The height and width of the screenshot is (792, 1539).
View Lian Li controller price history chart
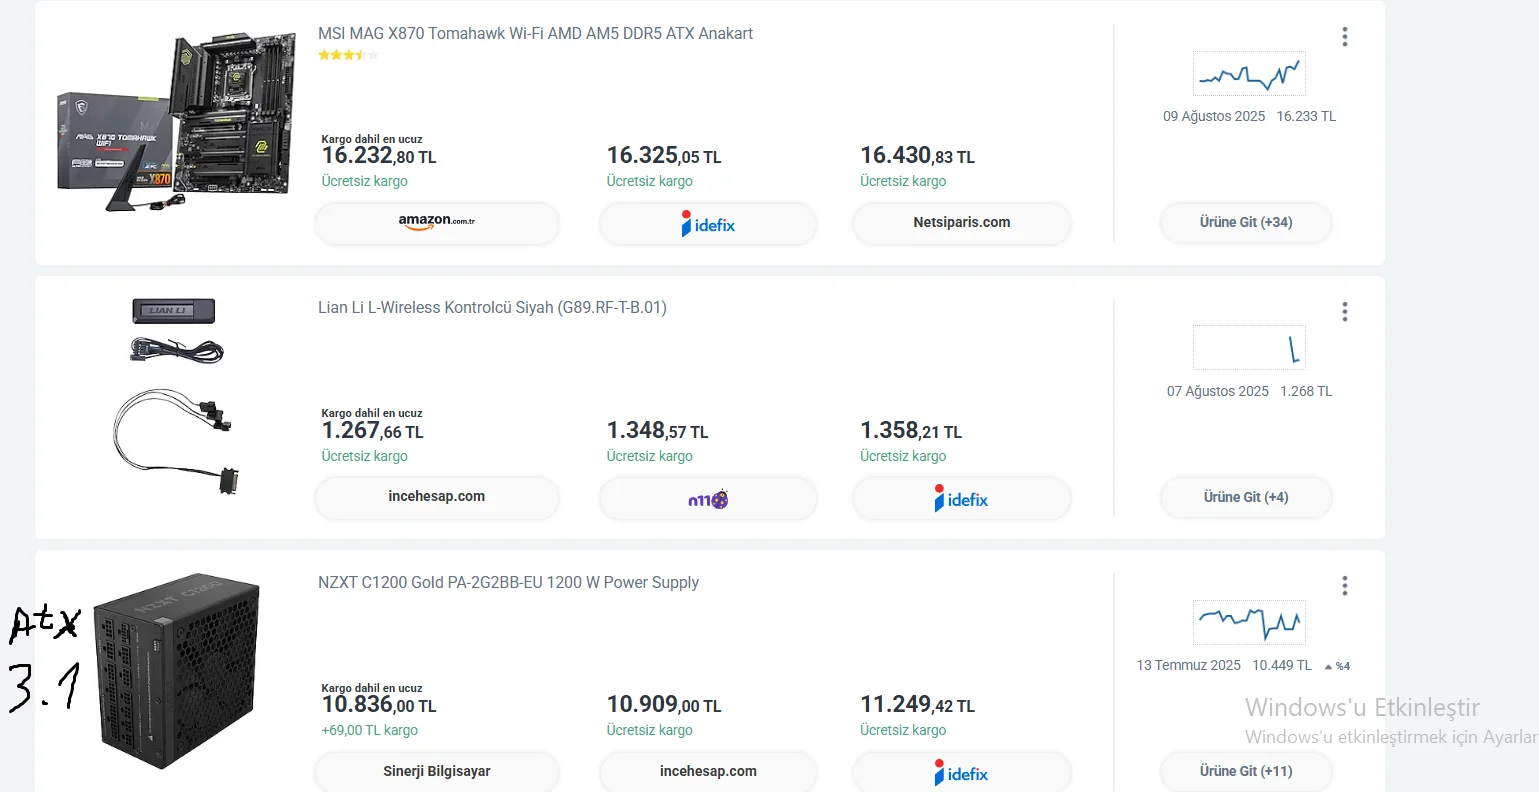(x=1249, y=348)
